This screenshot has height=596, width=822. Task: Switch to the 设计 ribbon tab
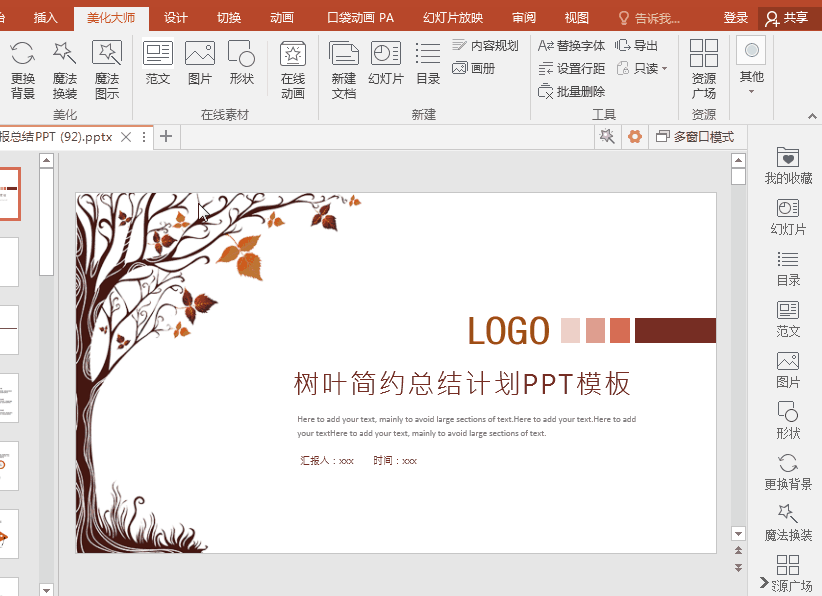[x=175, y=16]
